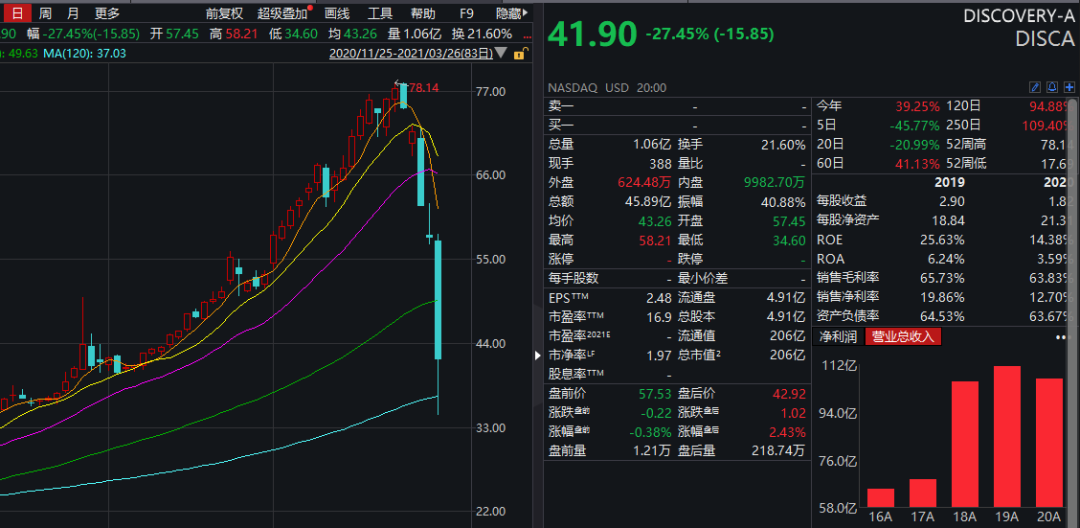This screenshot has height=528, width=1080.
Task: Click the 19A revenue bar
Action: pos(1007,436)
